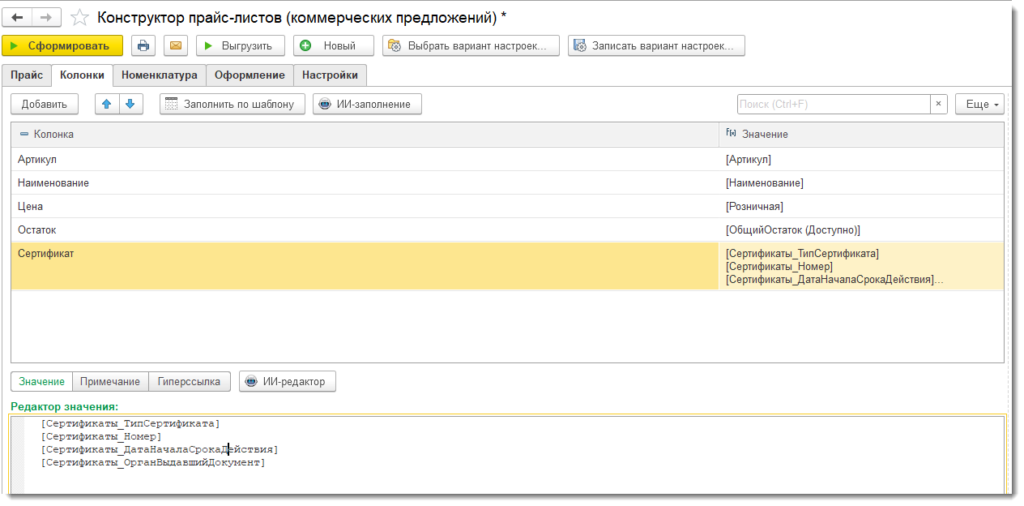
Task: Click the [Артикул] value cell
Action: pyautogui.click(x=861, y=159)
